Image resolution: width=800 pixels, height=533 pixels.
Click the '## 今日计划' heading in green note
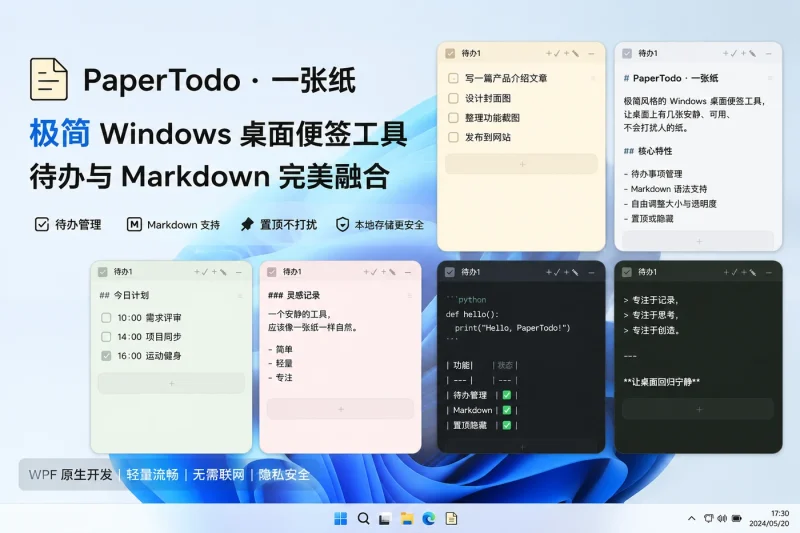(x=124, y=295)
